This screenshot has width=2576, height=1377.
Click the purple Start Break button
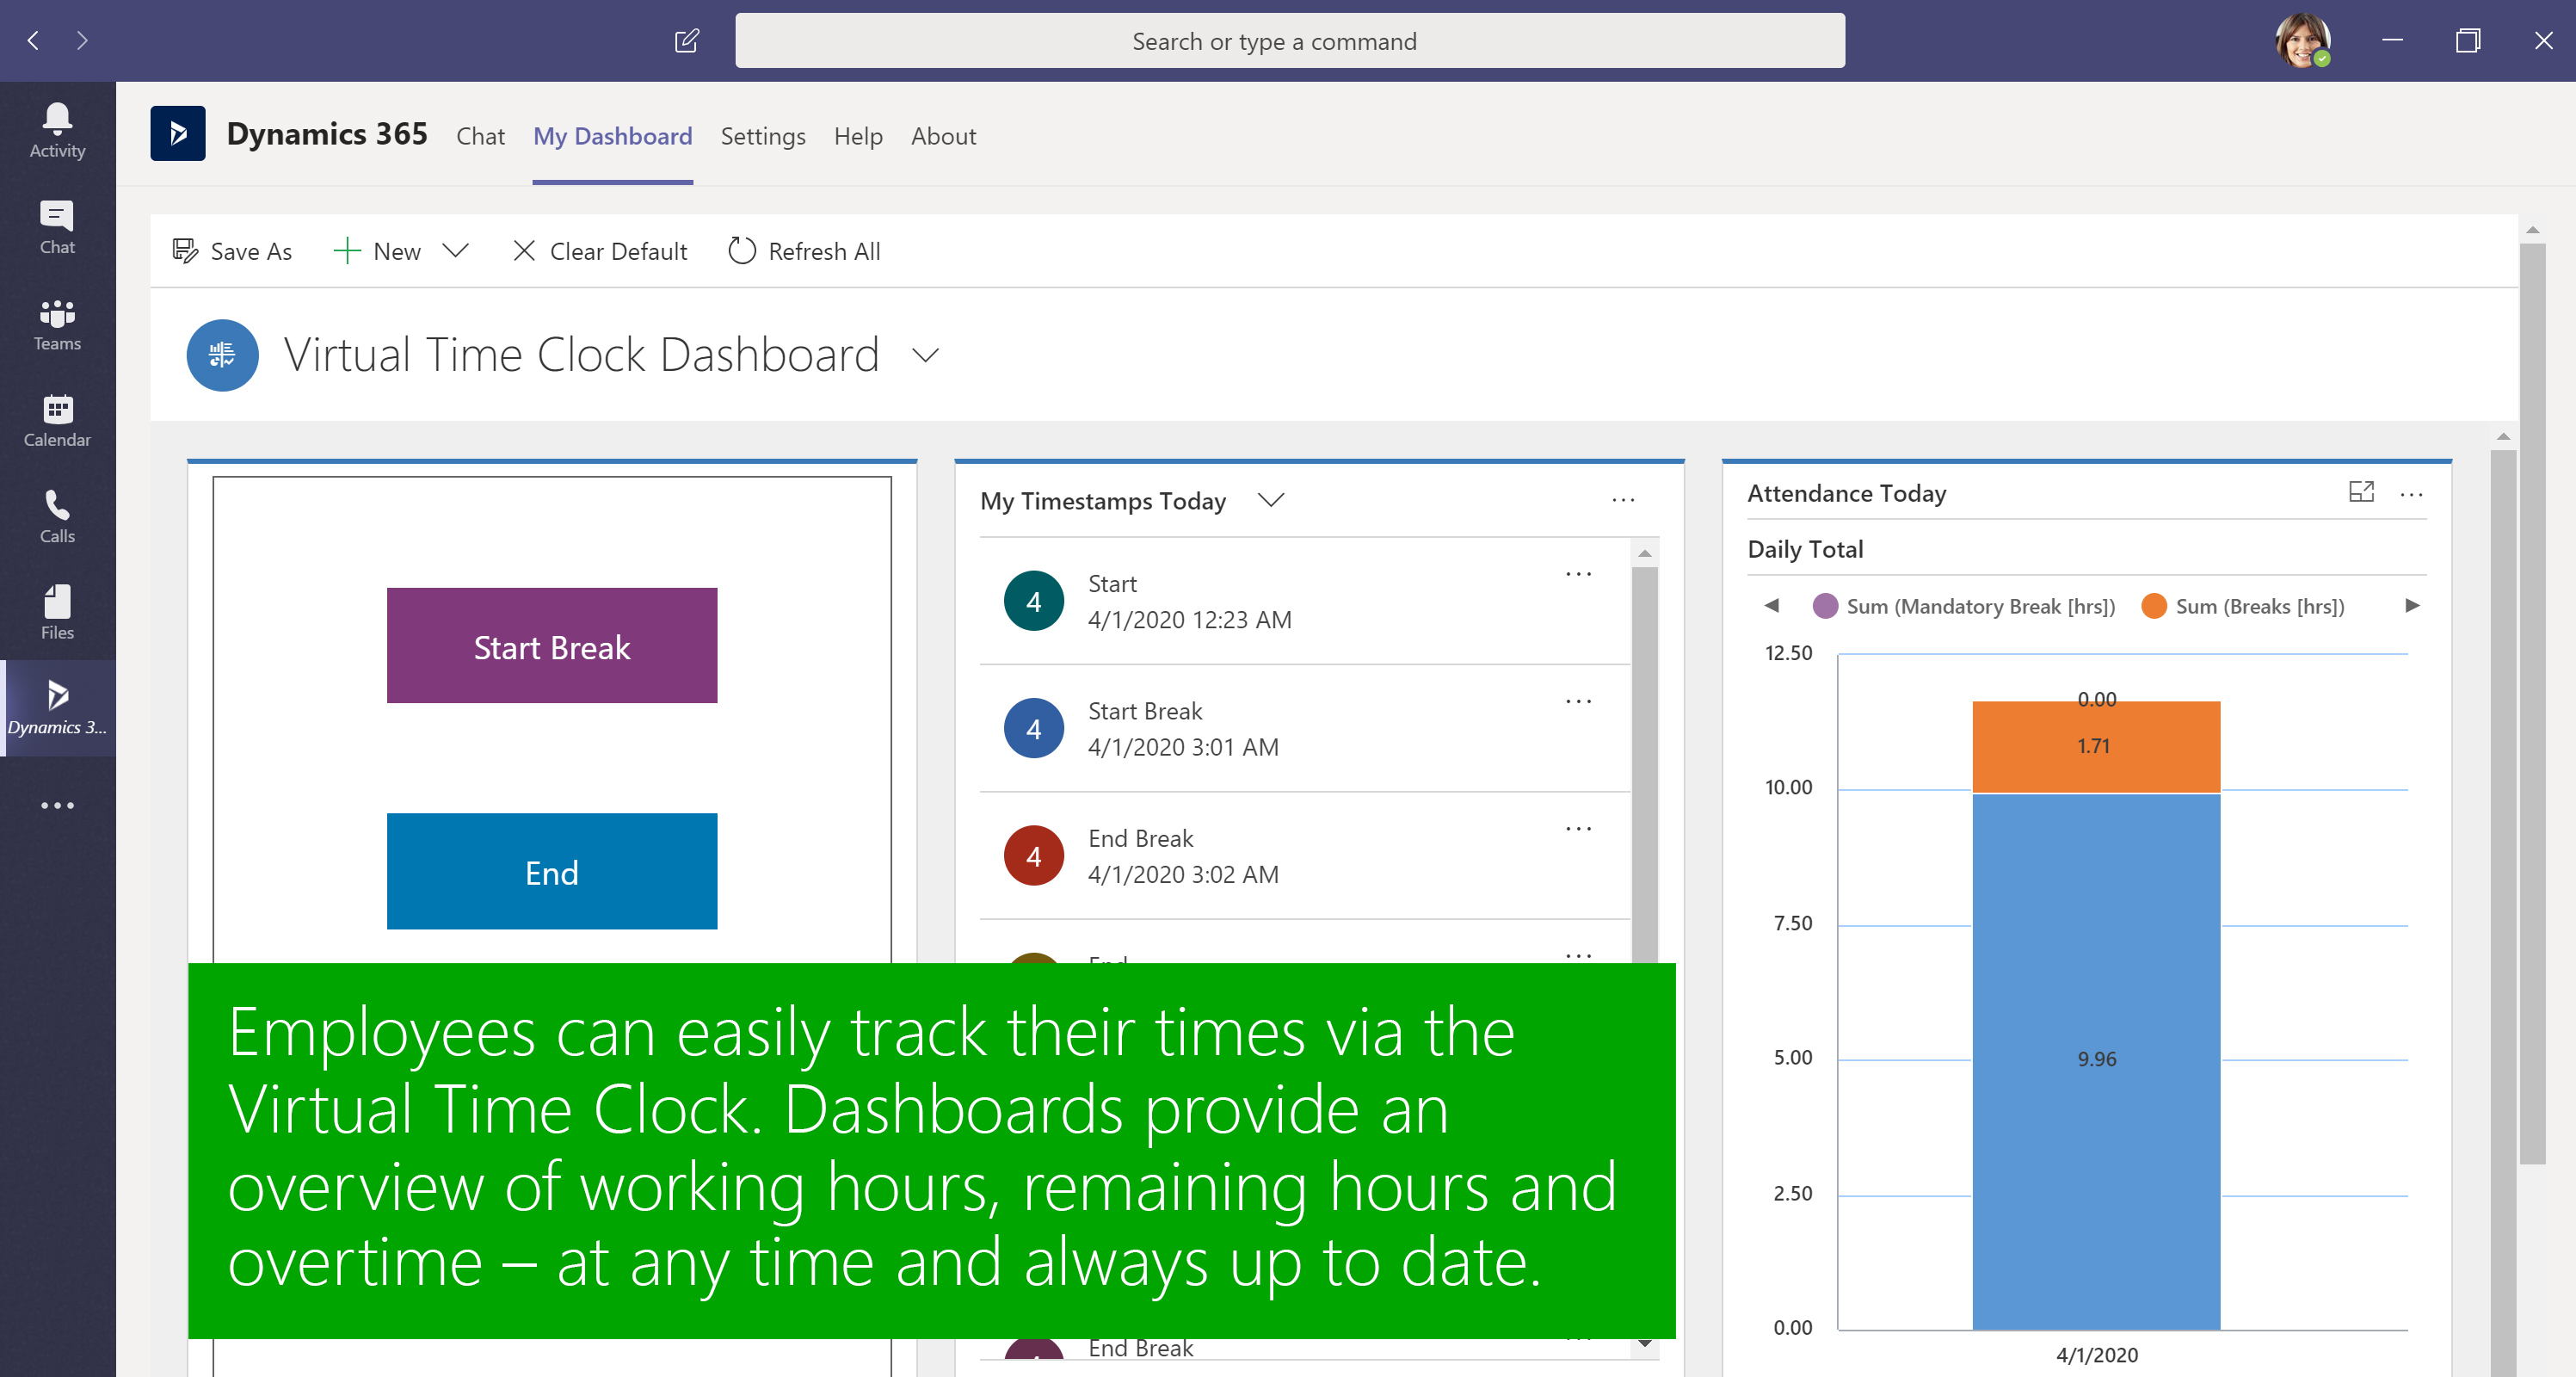(552, 646)
